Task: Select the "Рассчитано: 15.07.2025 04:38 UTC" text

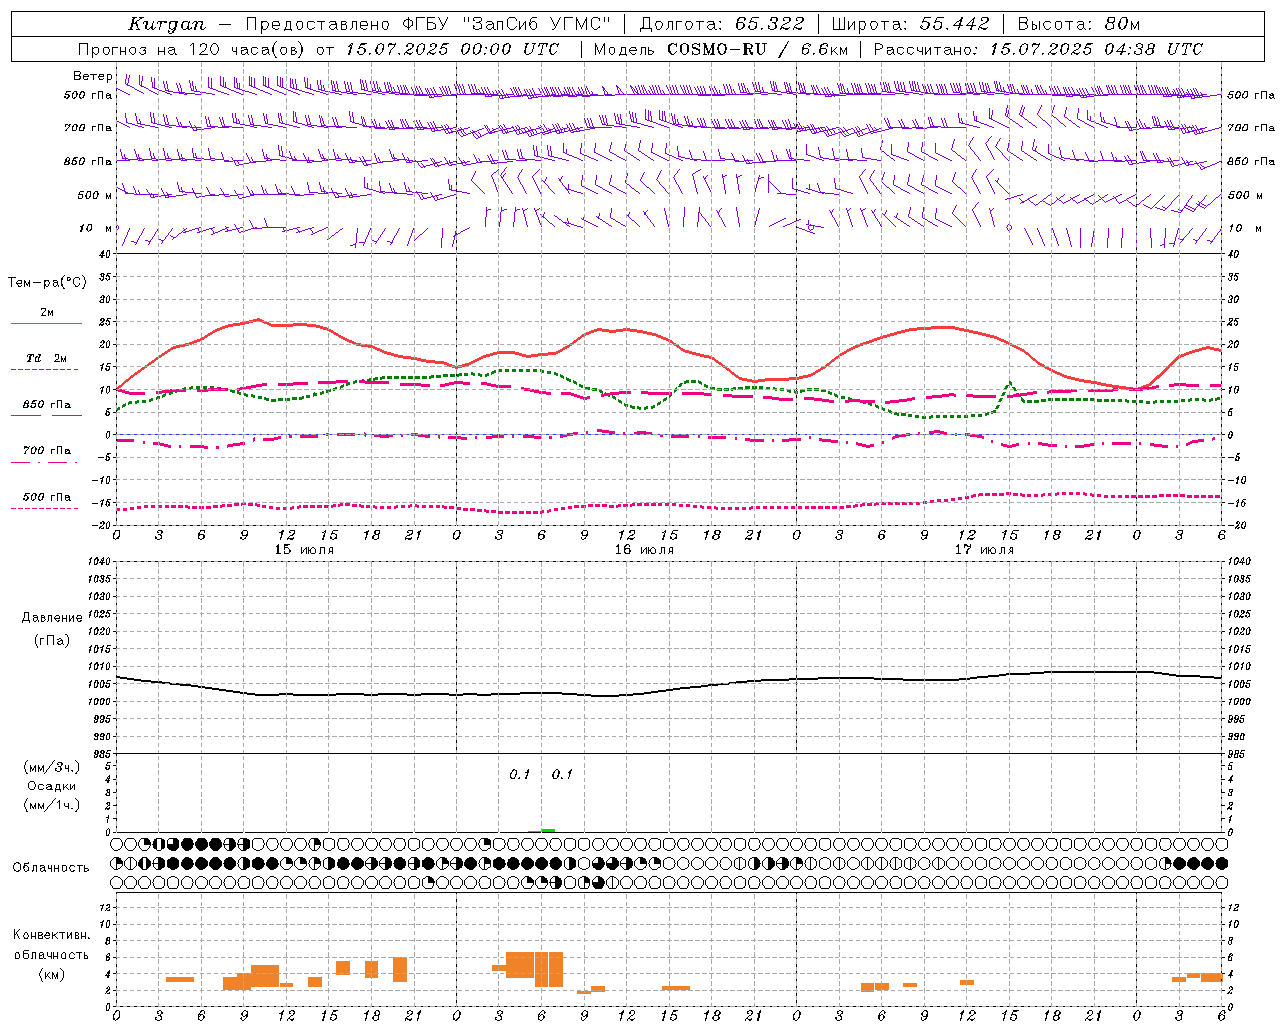Action: (x=1038, y=49)
